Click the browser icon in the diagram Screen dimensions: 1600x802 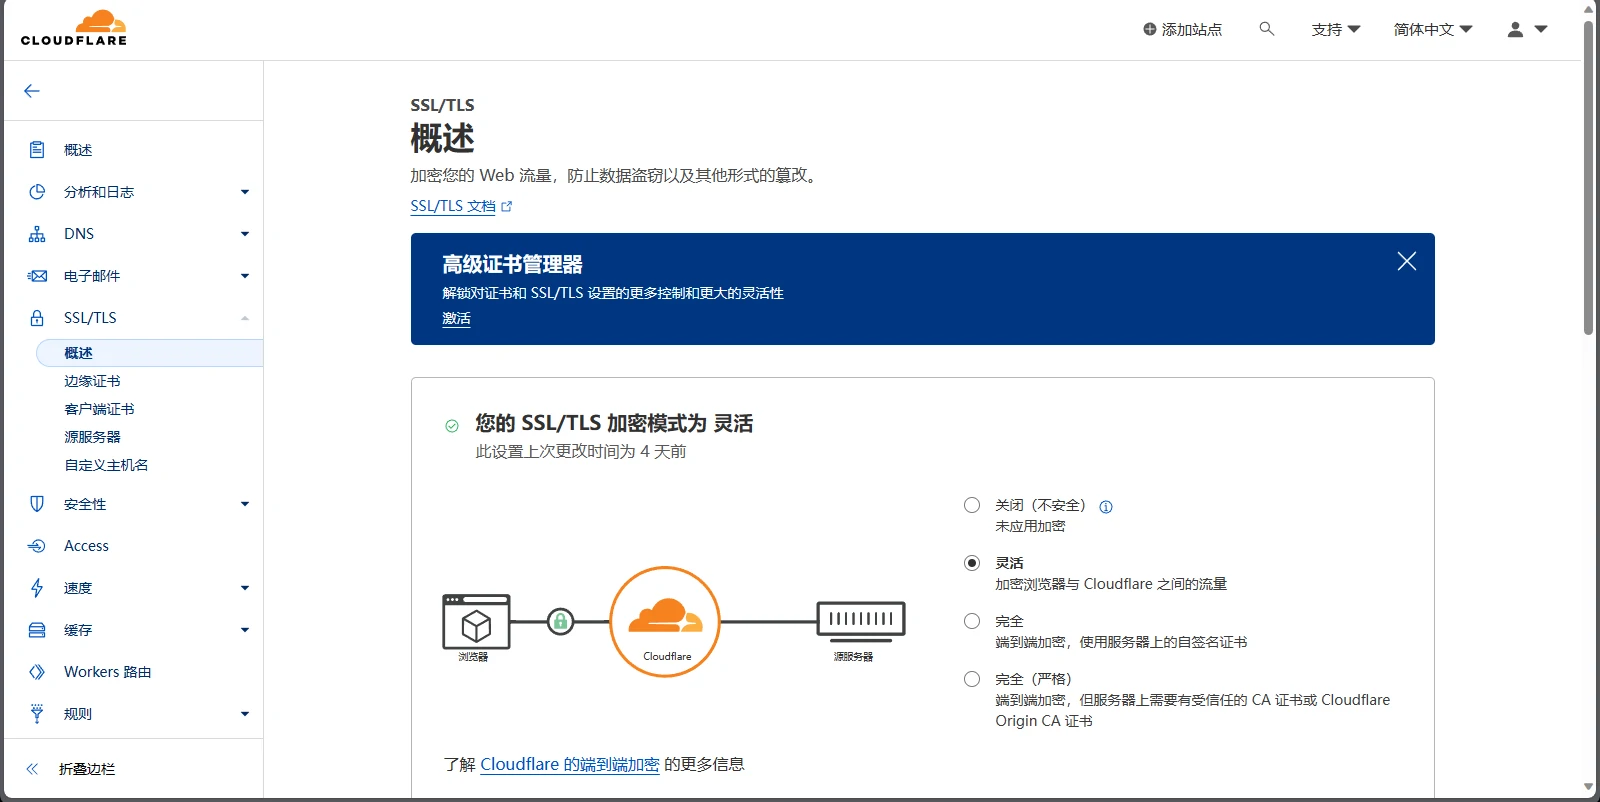pyautogui.click(x=476, y=622)
